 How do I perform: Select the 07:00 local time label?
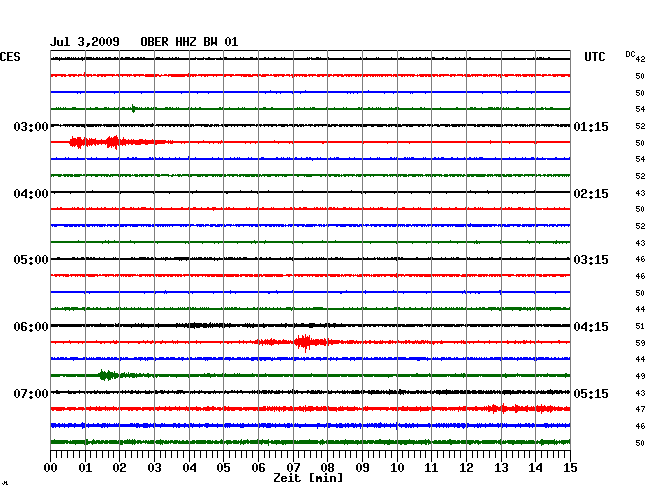pyautogui.click(x=31, y=393)
